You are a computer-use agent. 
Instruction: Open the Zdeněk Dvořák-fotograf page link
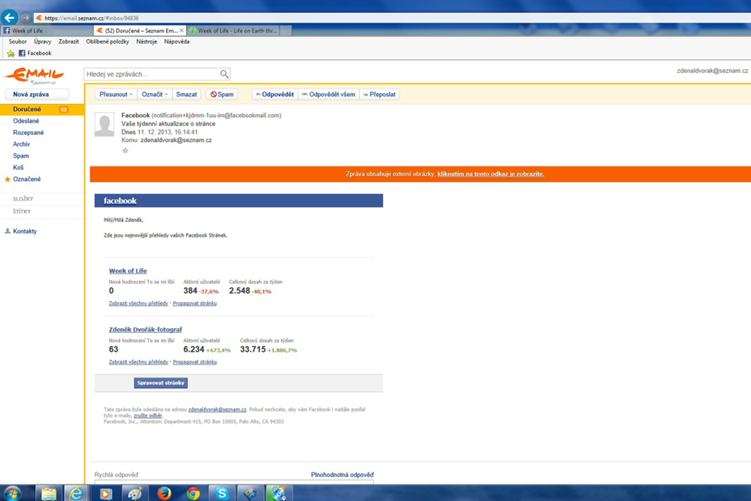(145, 330)
